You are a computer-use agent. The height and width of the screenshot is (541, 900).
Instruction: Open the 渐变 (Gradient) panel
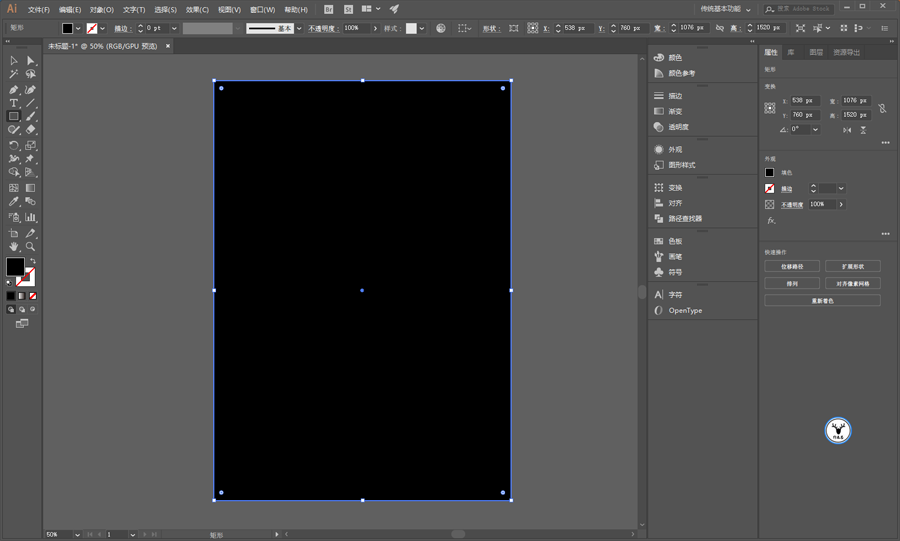coord(675,111)
